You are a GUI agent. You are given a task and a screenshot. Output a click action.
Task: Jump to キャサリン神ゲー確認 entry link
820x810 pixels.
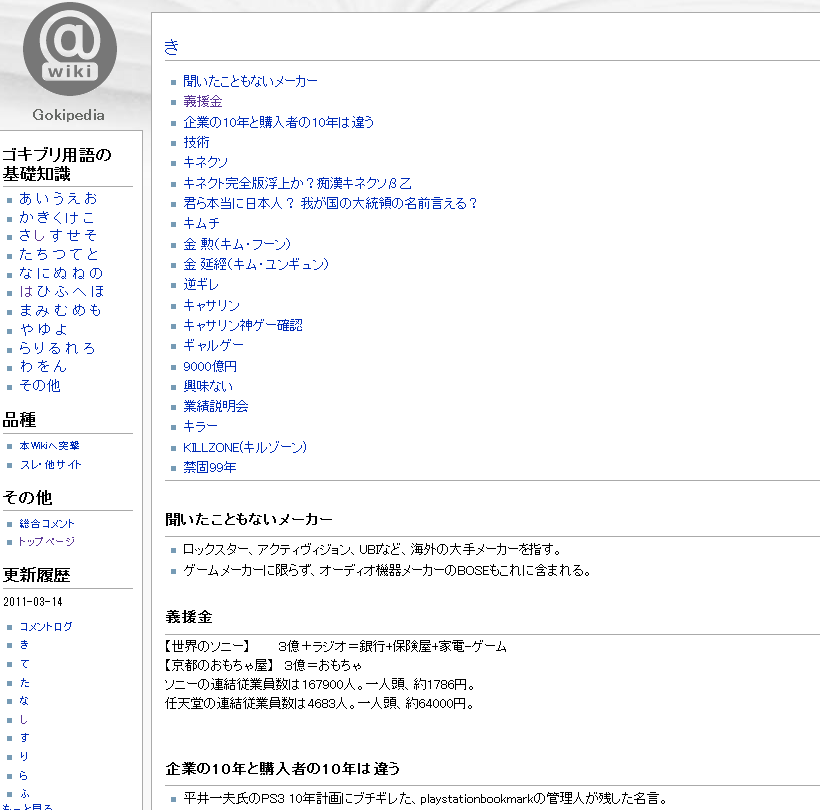(243, 325)
